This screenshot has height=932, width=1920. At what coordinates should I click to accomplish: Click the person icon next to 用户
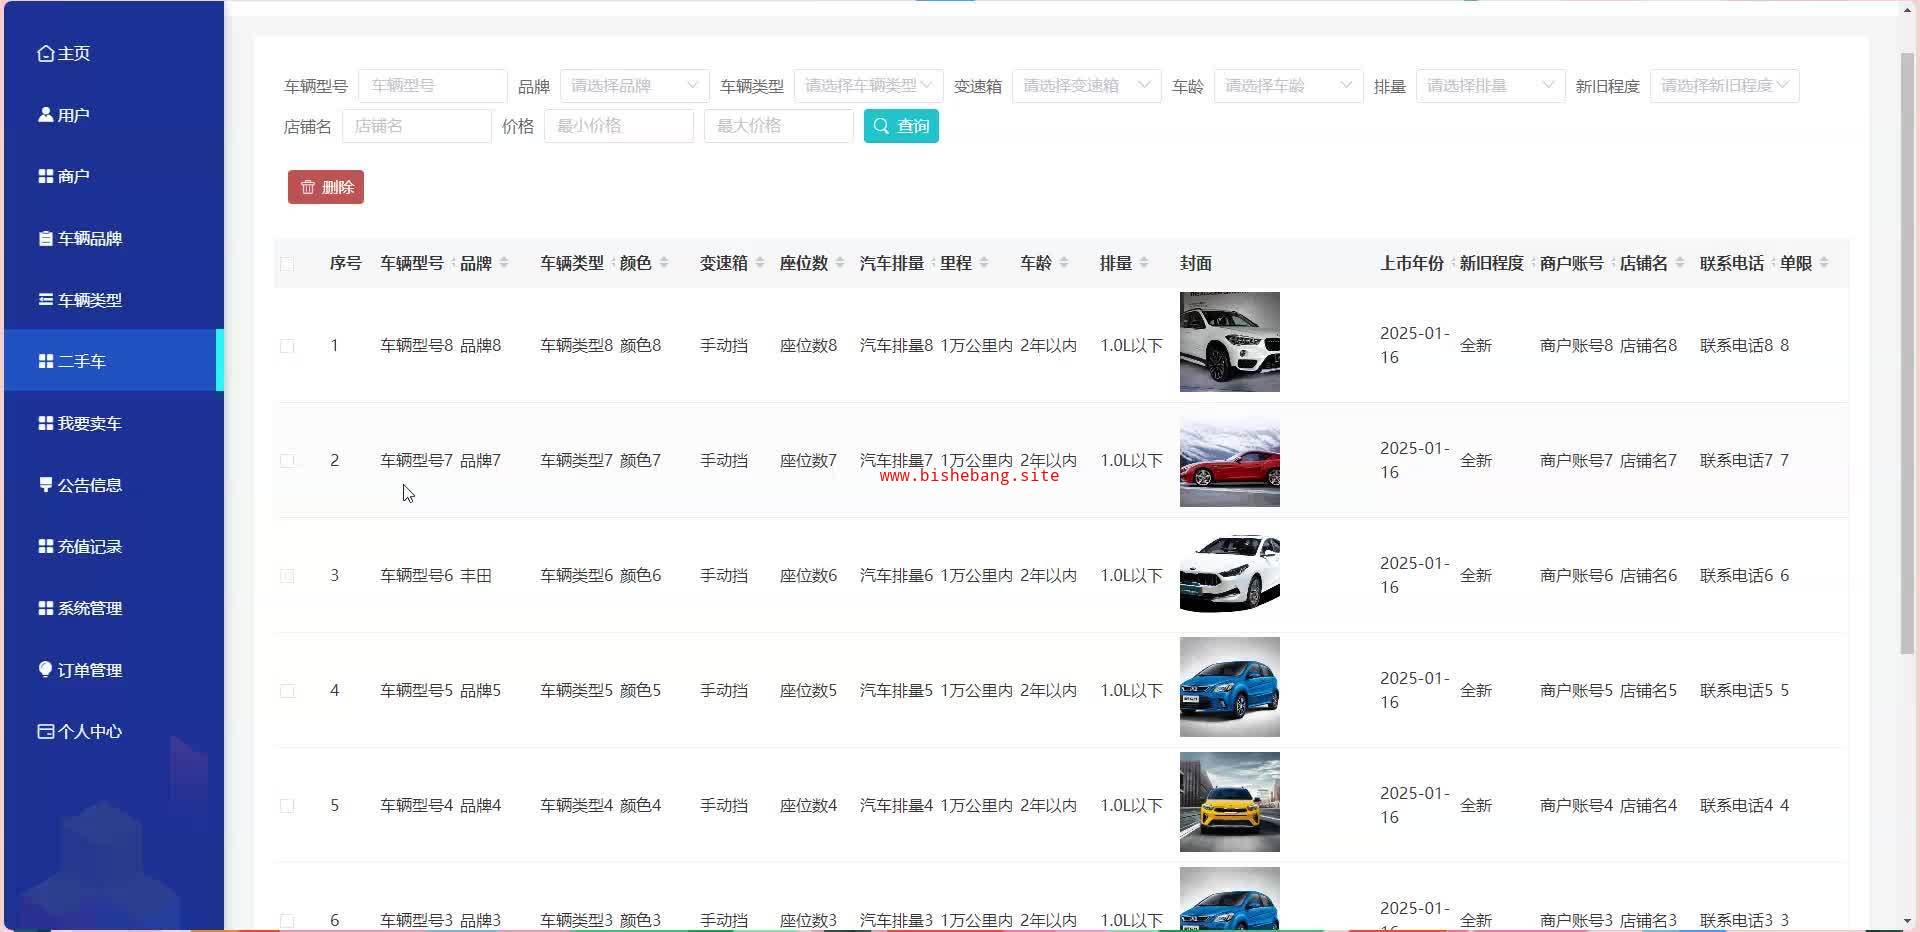tap(45, 115)
